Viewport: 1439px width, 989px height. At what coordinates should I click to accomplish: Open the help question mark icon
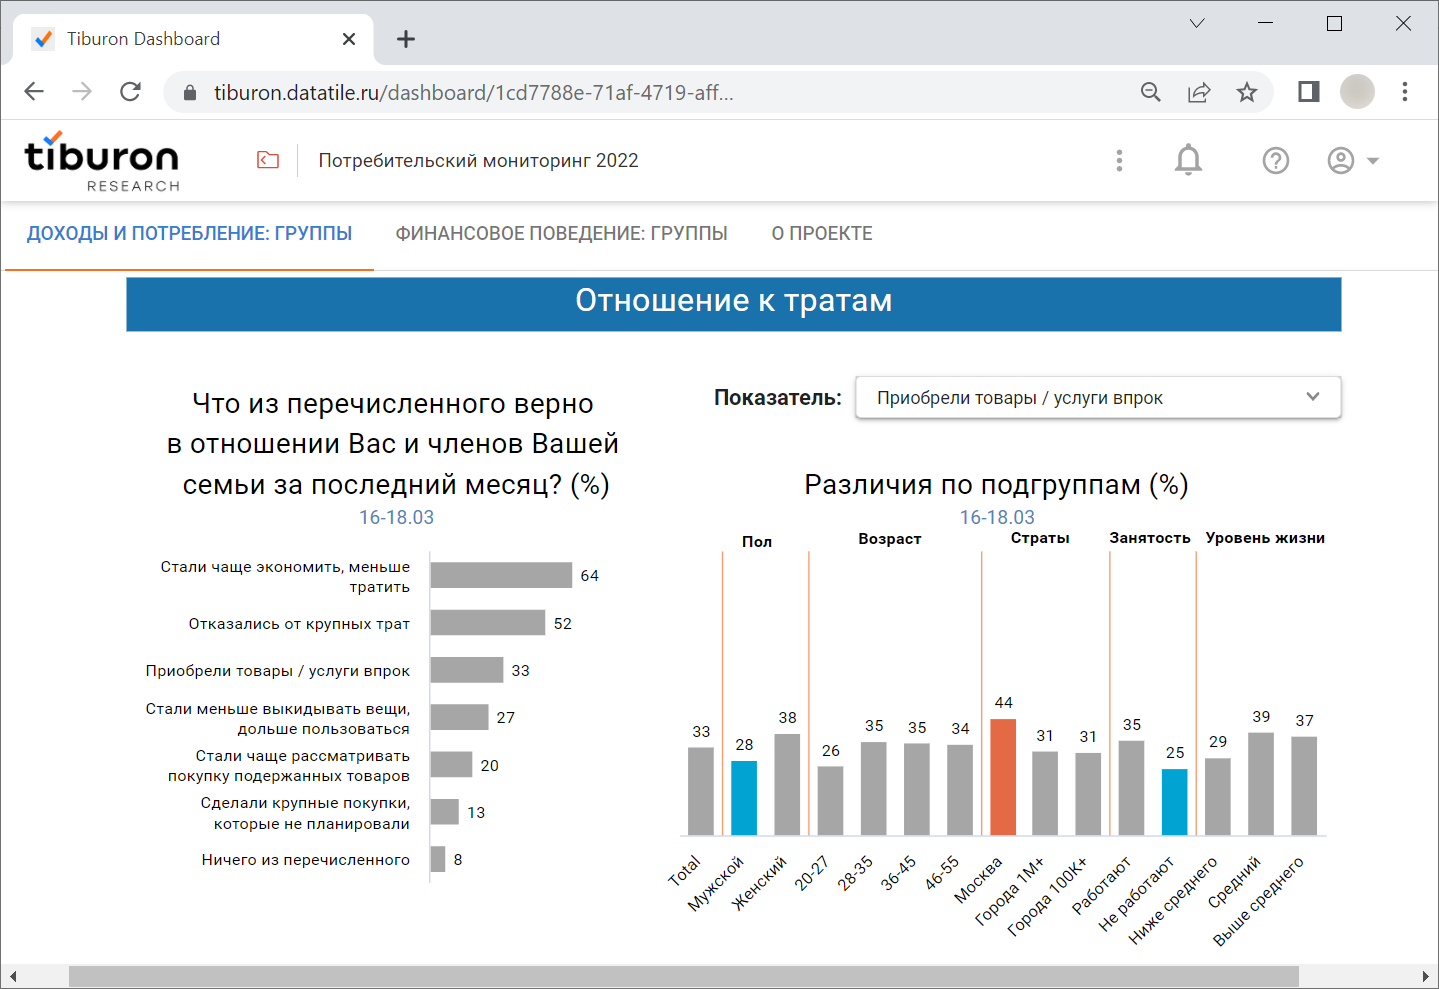pos(1276,160)
